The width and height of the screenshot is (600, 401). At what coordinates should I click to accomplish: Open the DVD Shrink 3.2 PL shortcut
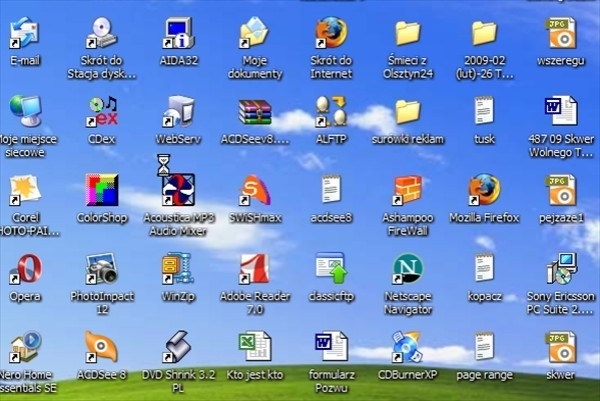point(178,347)
